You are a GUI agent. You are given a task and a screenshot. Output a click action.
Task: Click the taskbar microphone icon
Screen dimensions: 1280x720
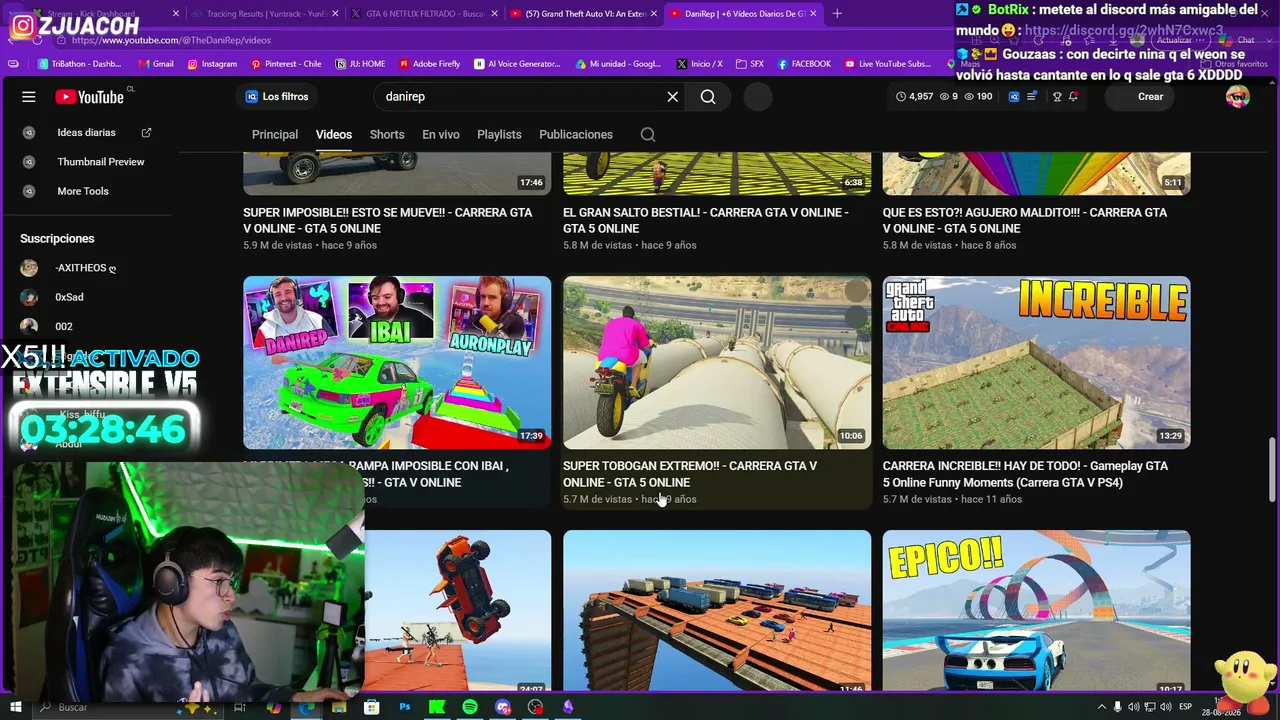1117,707
